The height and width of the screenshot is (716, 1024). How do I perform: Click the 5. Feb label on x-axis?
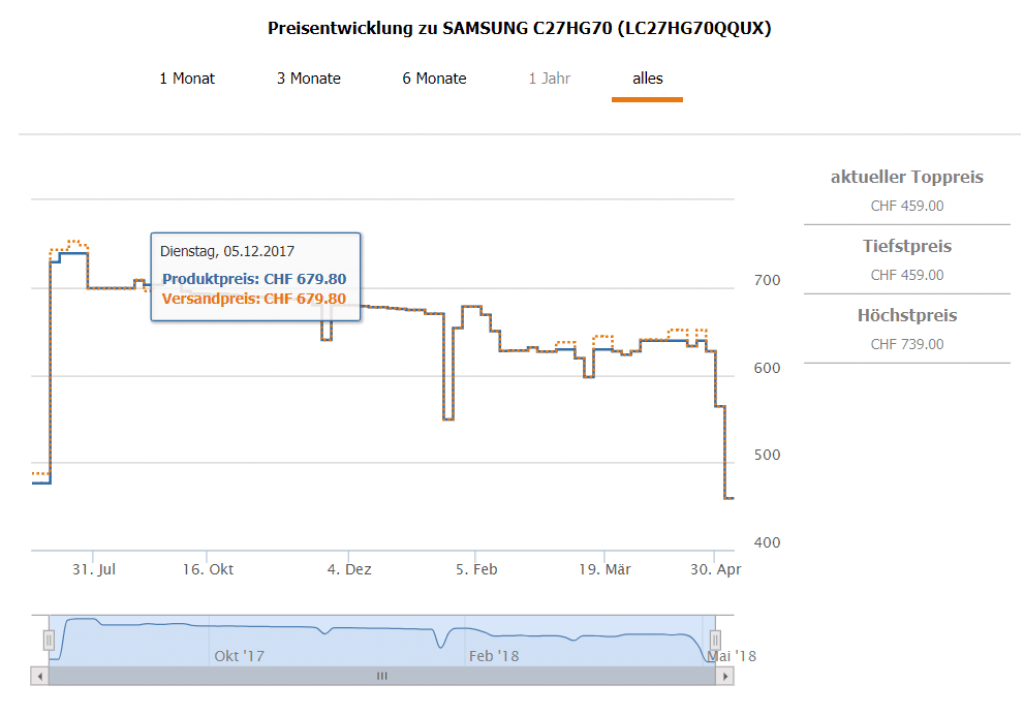click(x=476, y=569)
